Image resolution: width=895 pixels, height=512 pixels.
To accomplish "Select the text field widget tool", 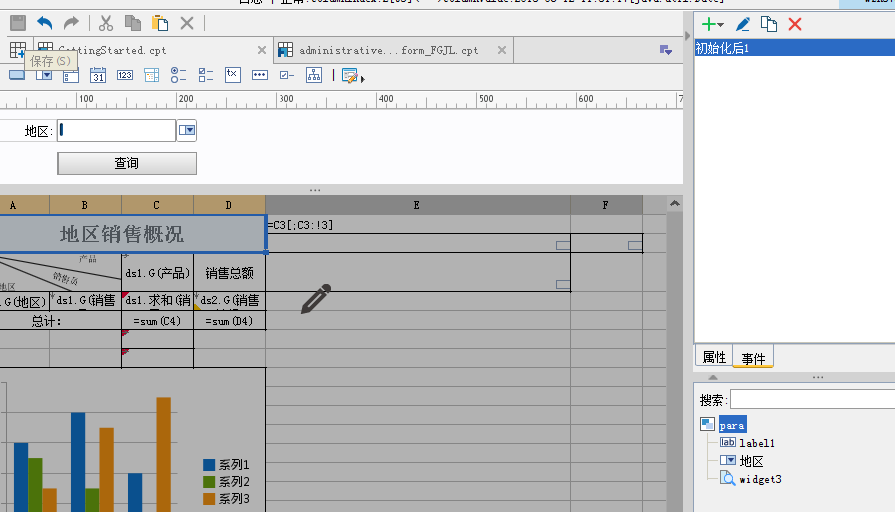I will click(x=17, y=75).
